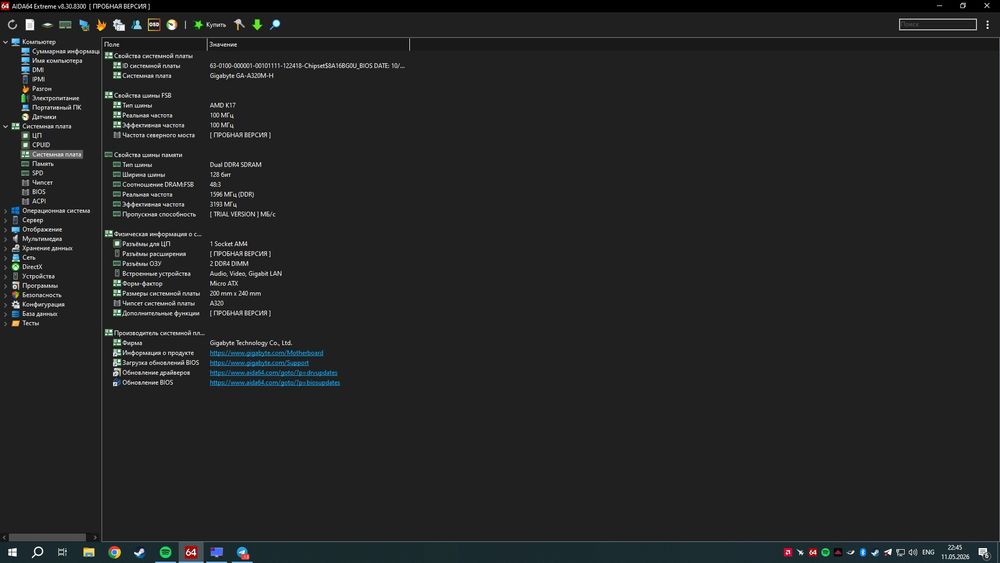
Task: Select Память tree item
Action: [43, 164]
